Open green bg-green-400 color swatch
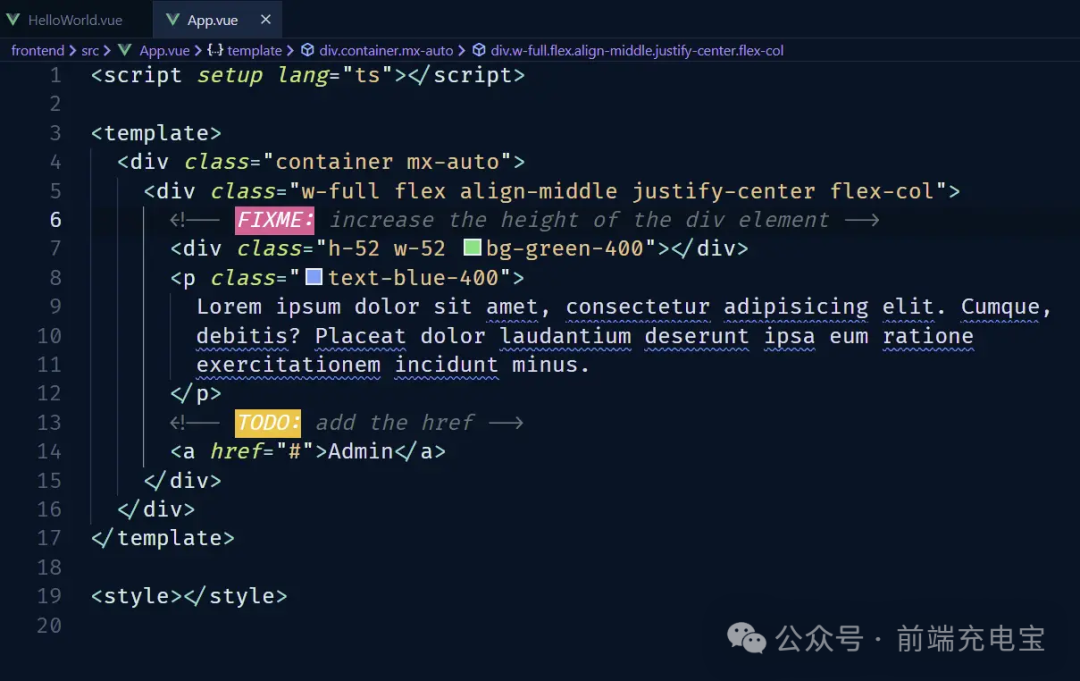This screenshot has height=681, width=1080. point(472,247)
